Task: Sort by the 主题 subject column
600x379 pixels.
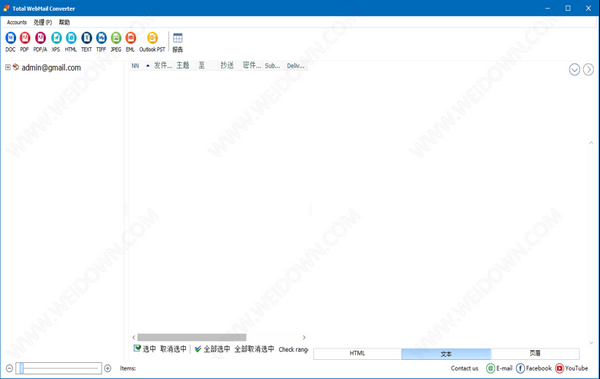Action: point(185,66)
